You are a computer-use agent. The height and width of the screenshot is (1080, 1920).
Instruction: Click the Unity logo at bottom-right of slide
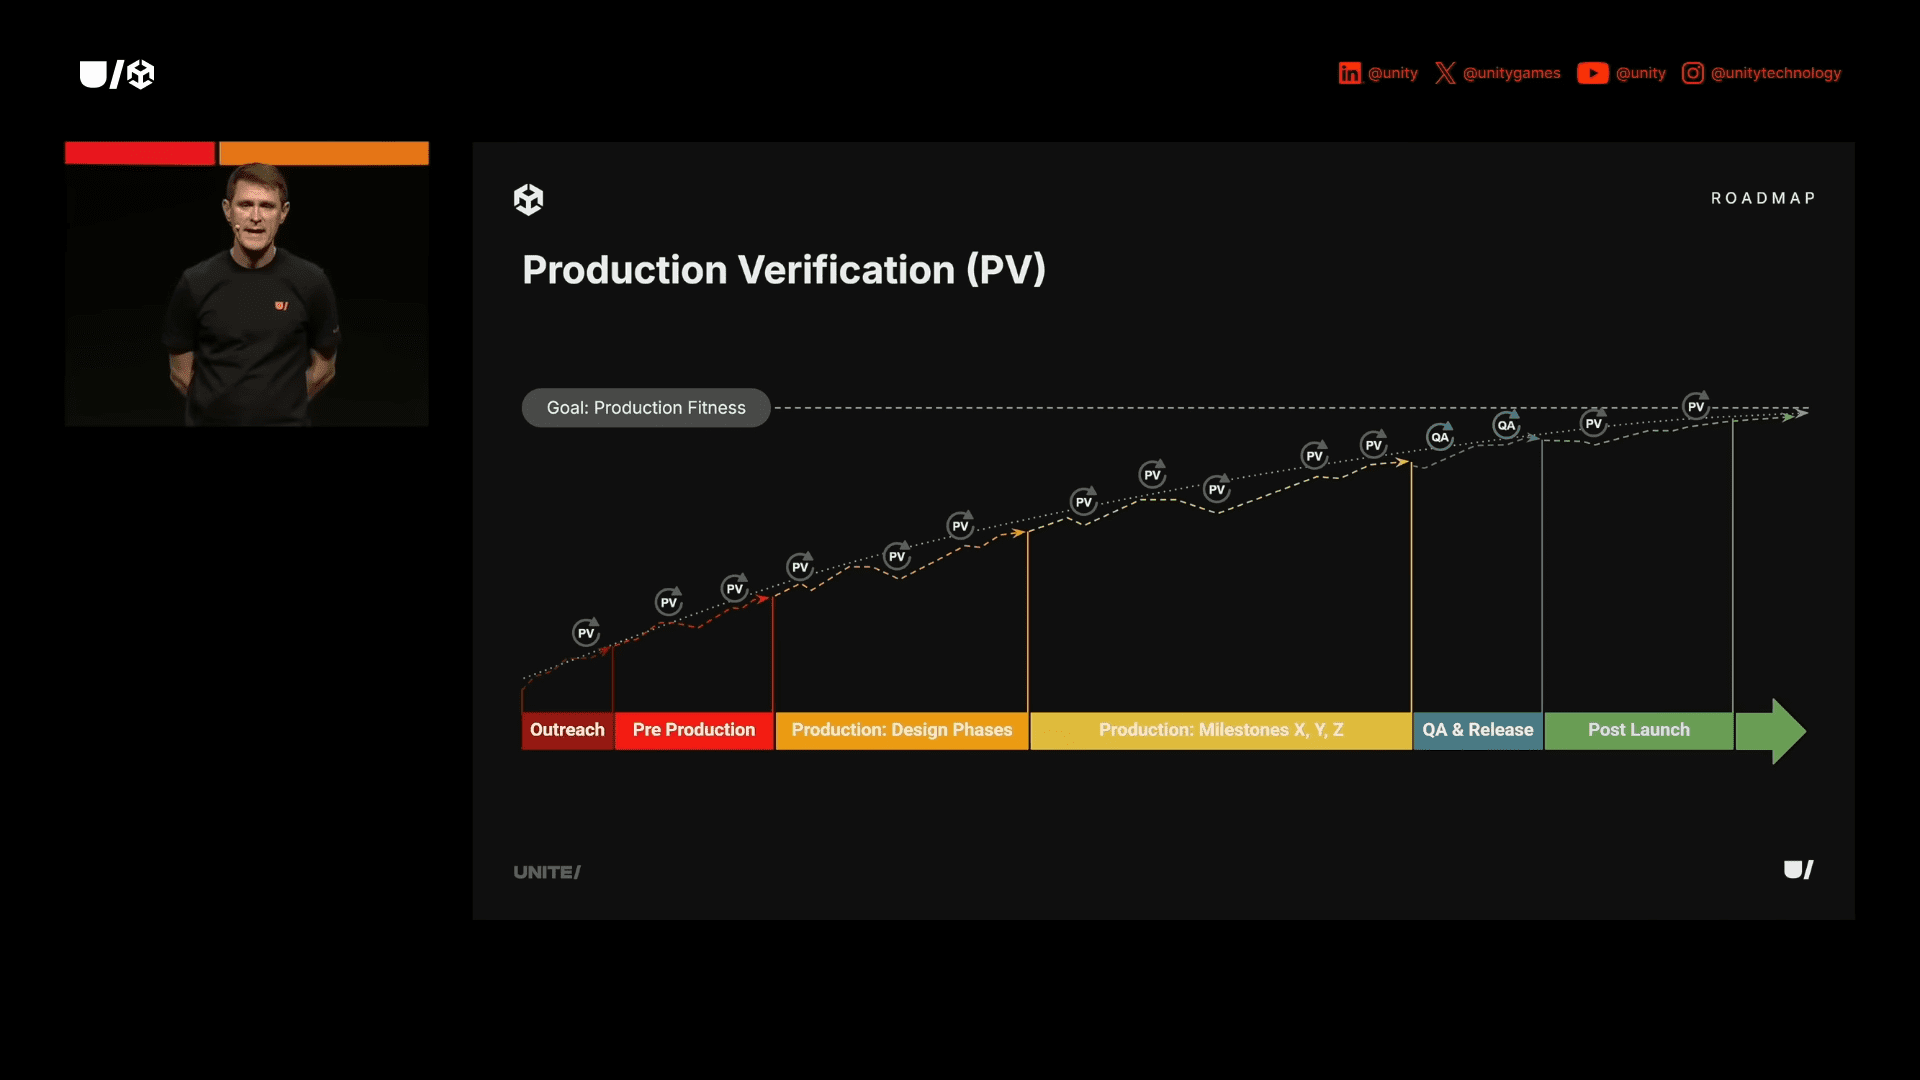pyautogui.click(x=1797, y=870)
